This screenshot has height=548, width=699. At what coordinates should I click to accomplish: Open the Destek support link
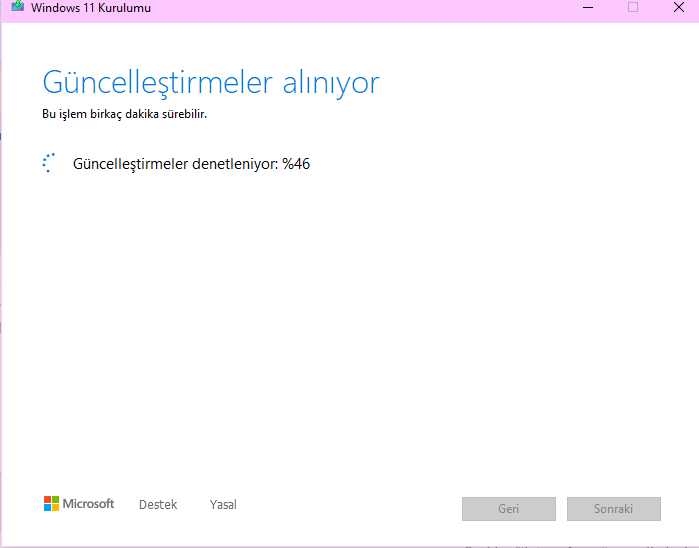[x=158, y=504]
